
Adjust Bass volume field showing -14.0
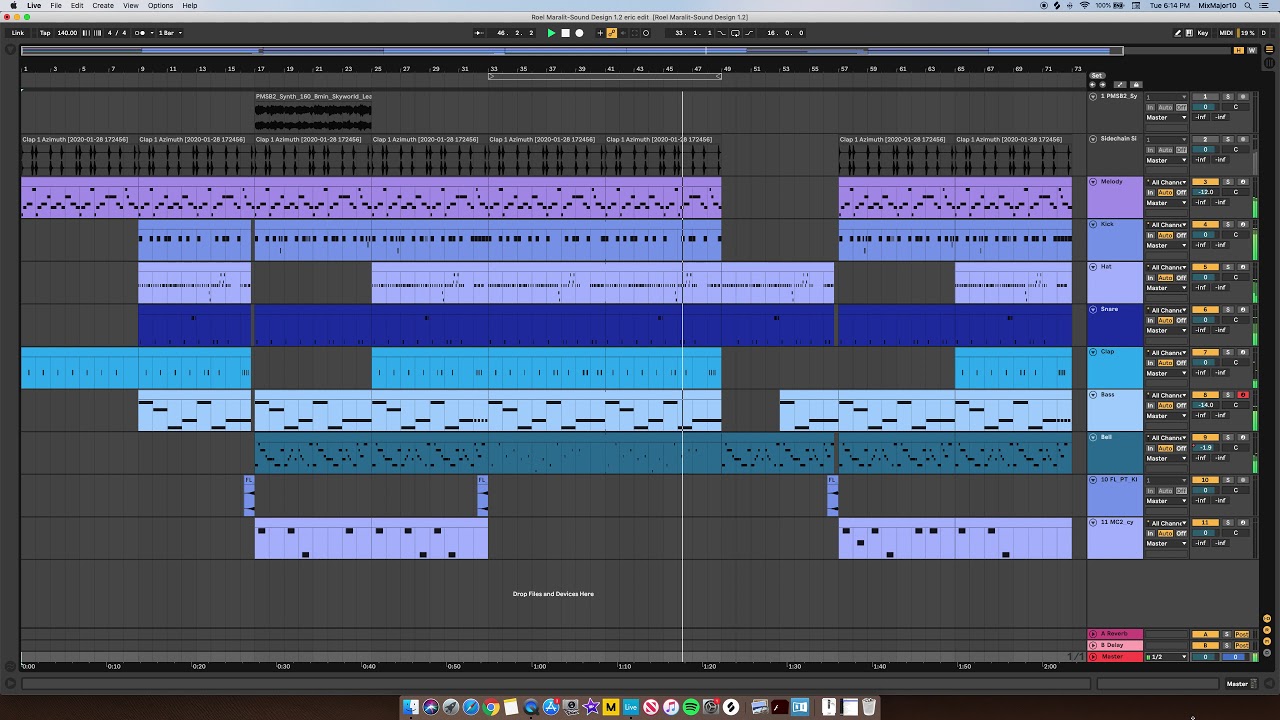pos(1205,405)
